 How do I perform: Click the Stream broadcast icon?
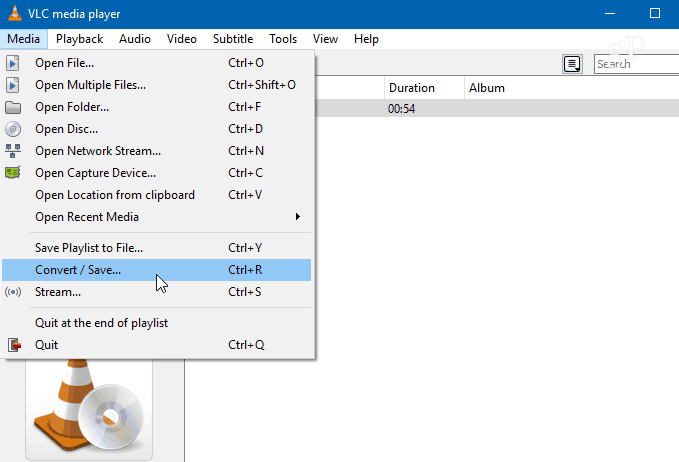click(13, 292)
